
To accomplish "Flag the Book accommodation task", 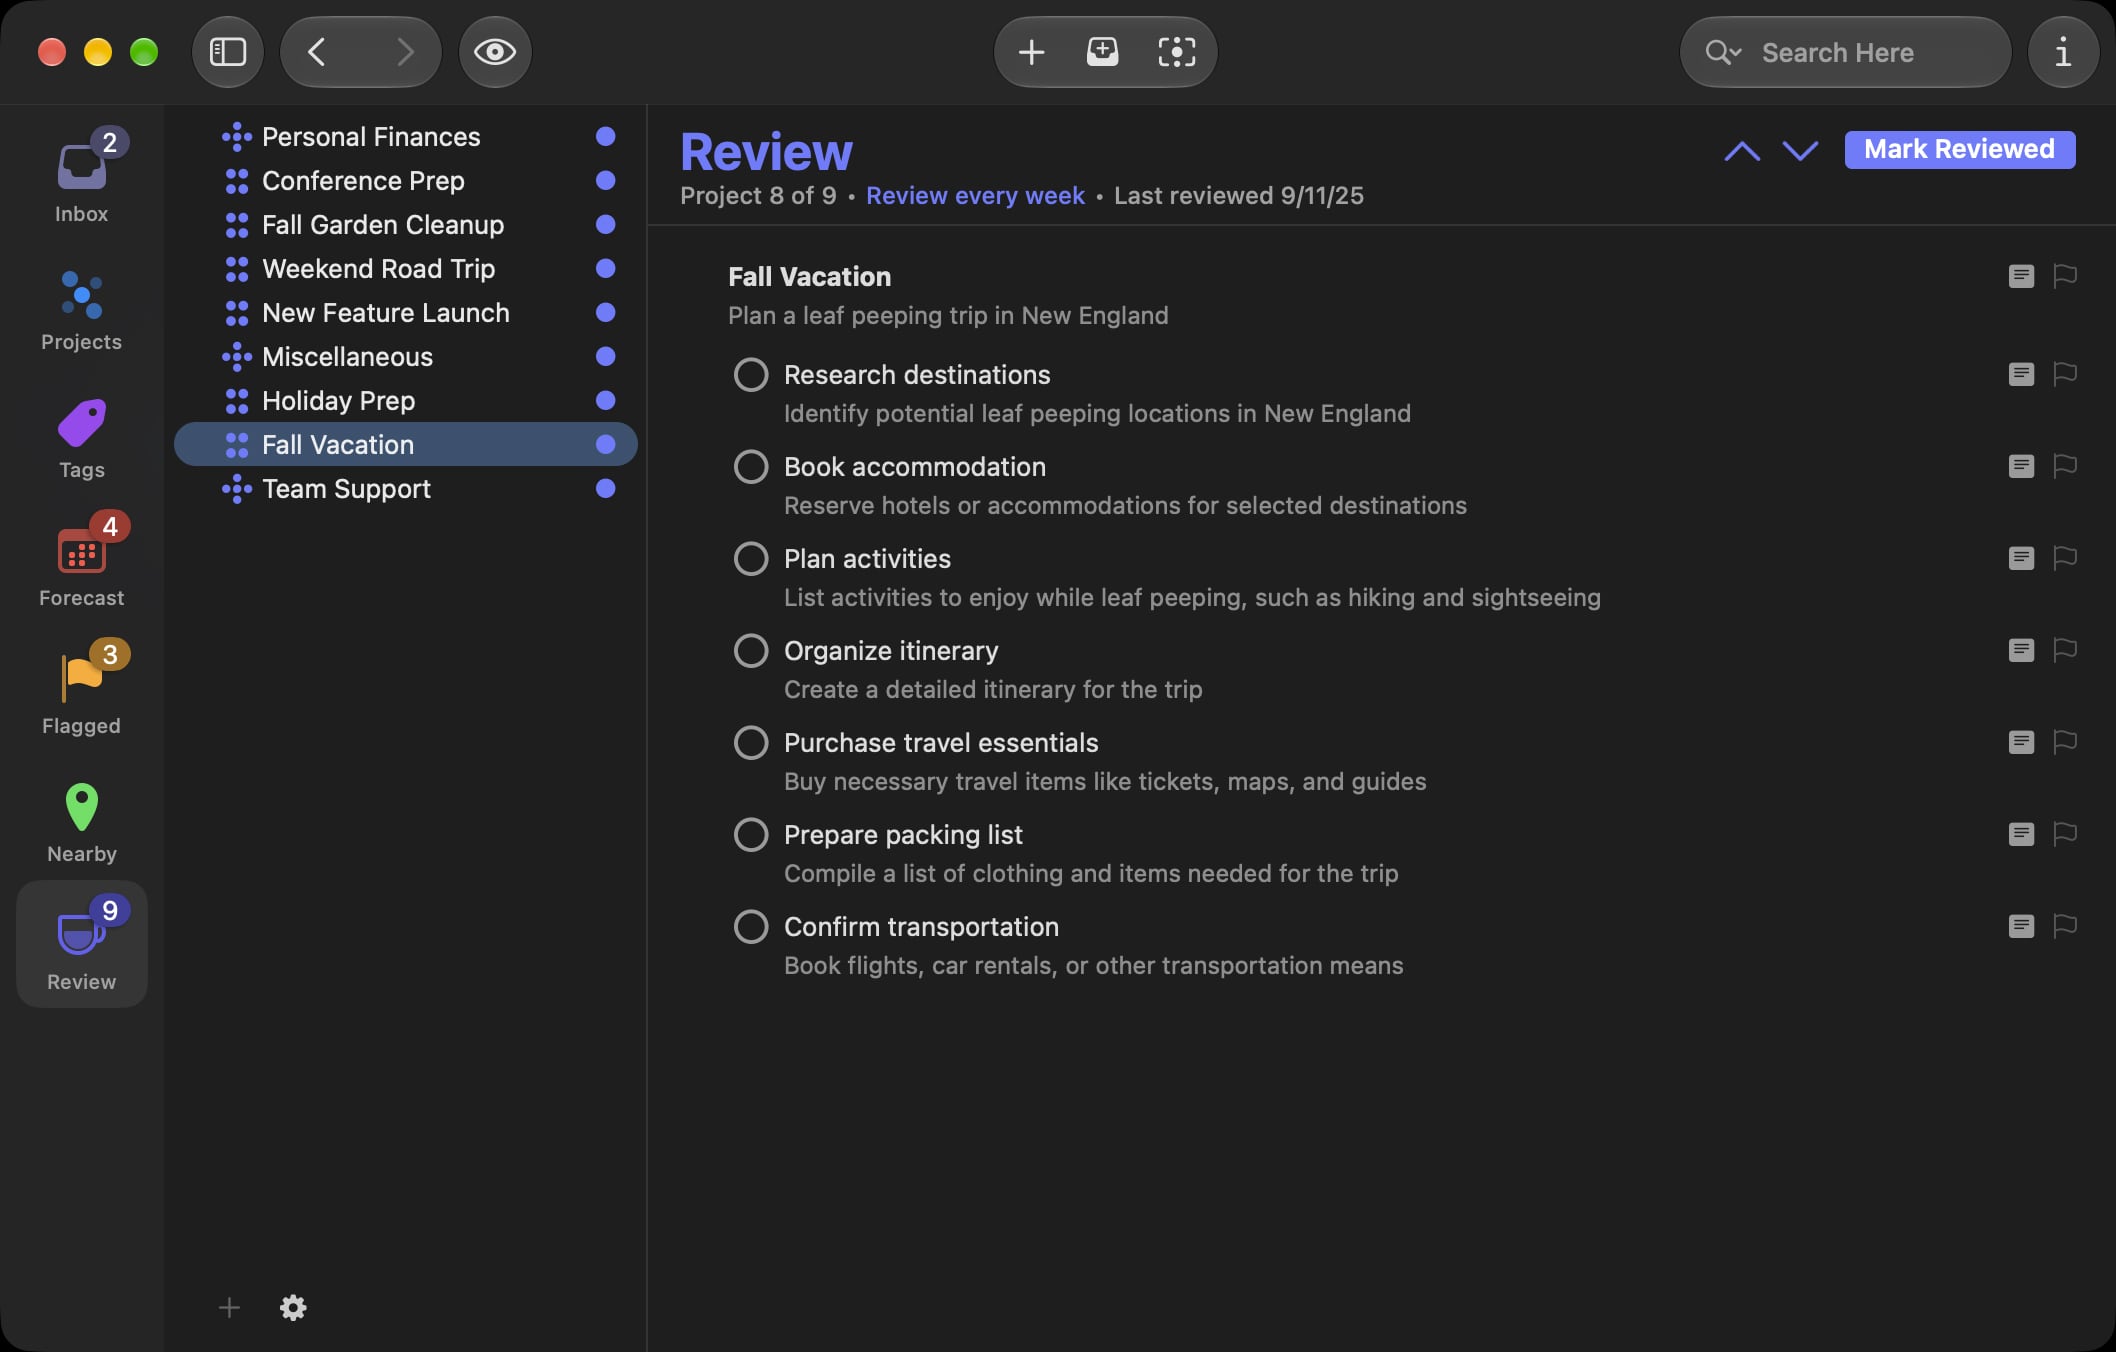I will [2065, 466].
